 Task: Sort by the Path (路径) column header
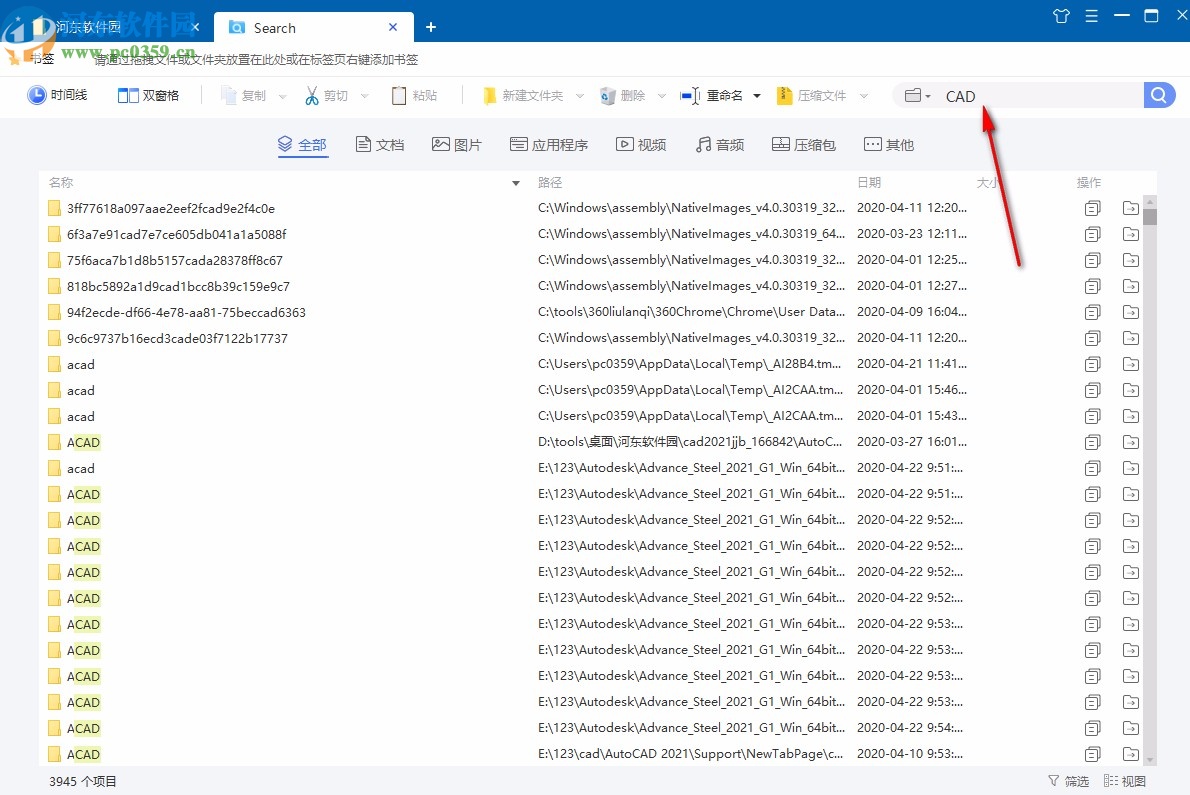(x=549, y=183)
